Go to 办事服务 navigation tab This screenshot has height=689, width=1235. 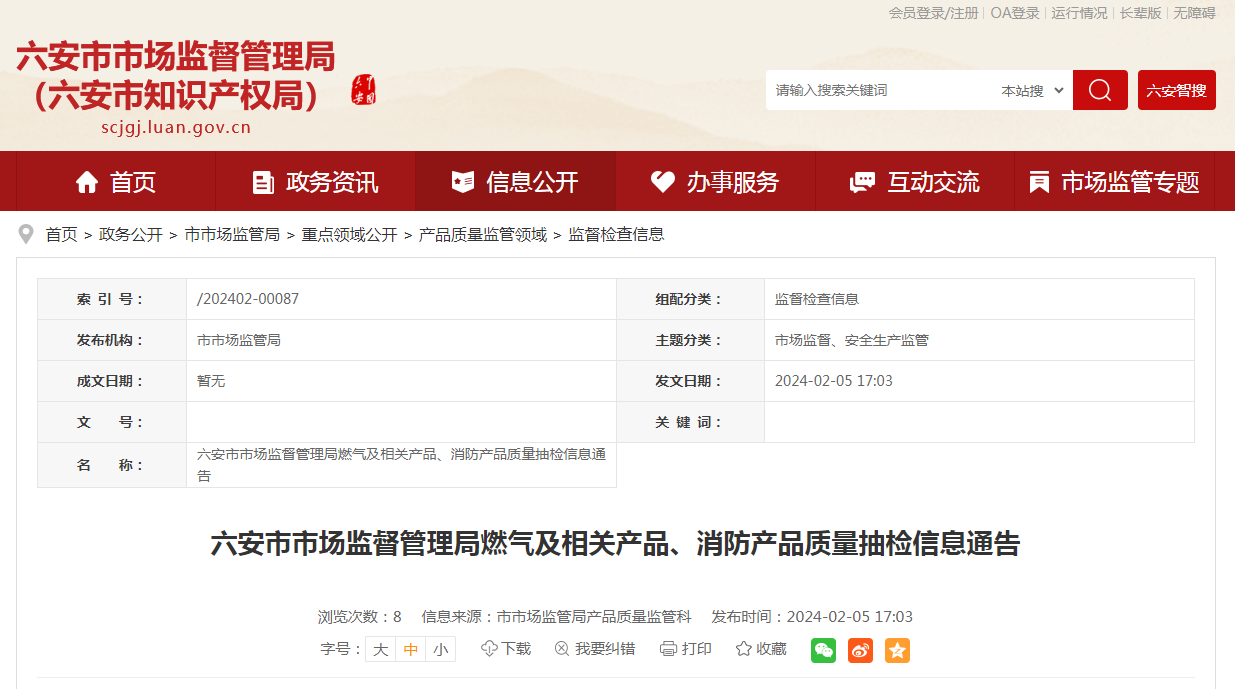click(x=715, y=182)
